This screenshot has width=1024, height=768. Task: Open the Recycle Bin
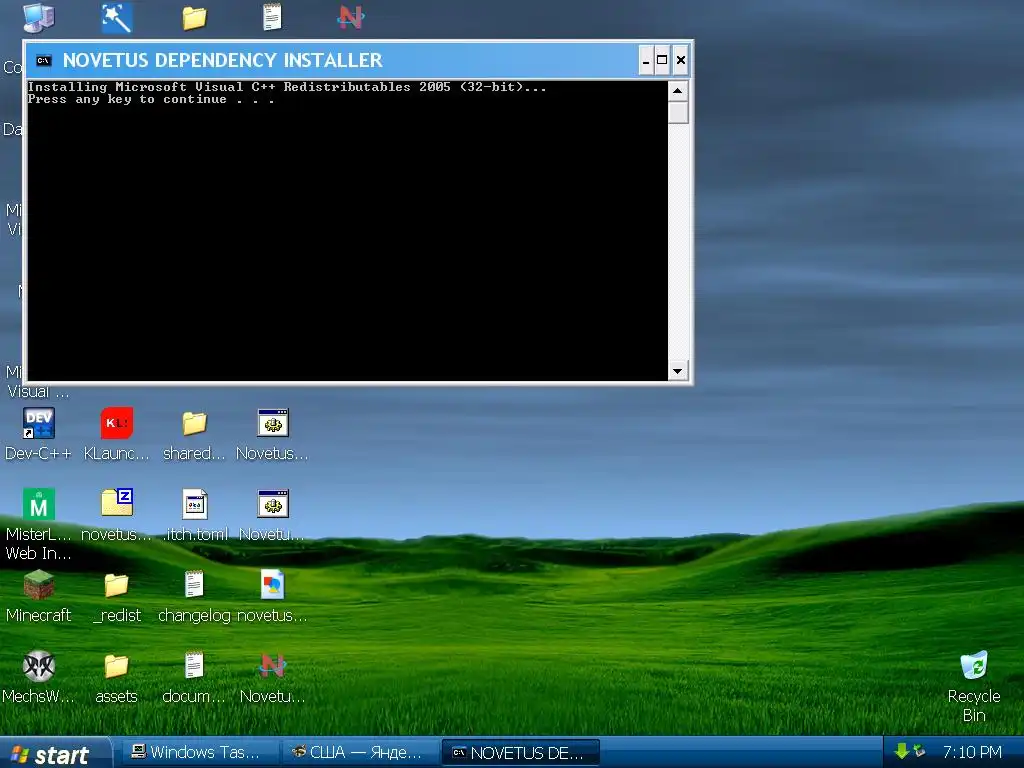tap(974, 686)
